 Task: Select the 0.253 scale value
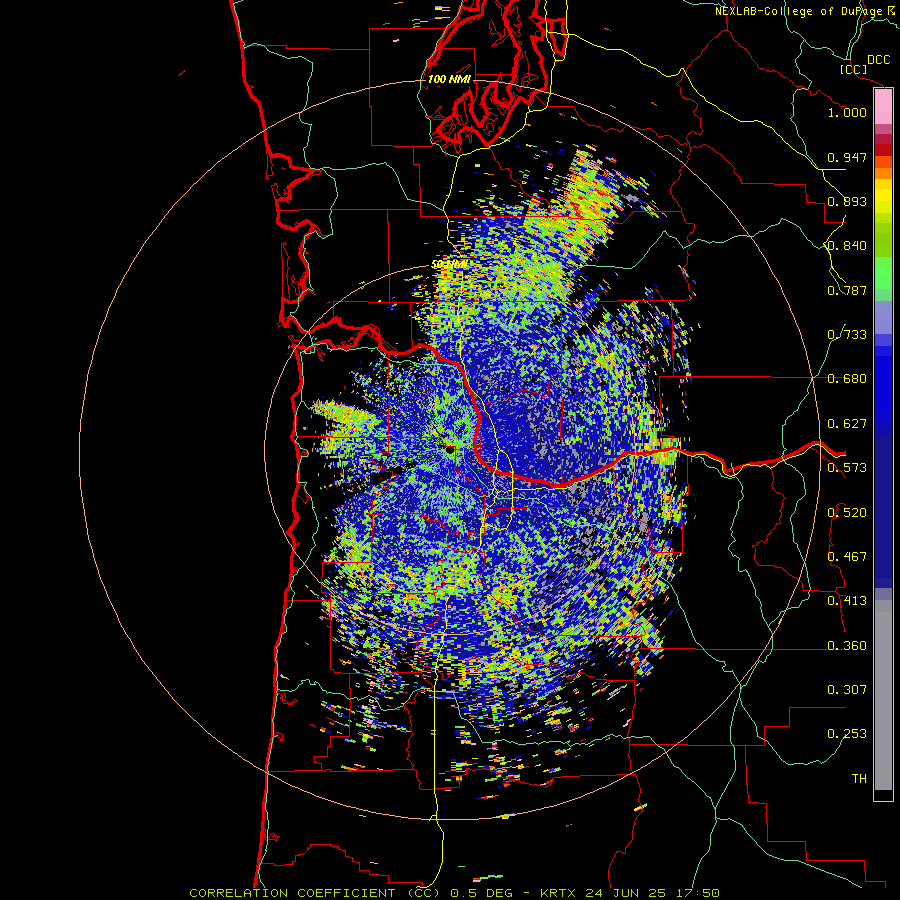(847, 734)
